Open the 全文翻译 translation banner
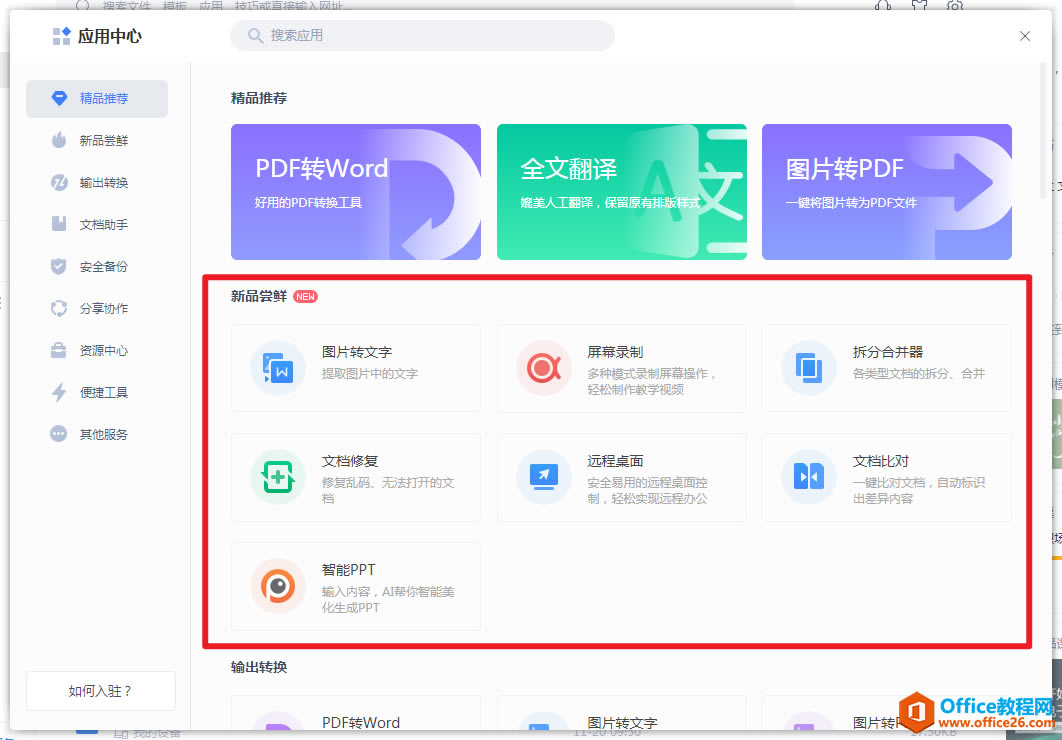This screenshot has width=1062, height=740. [x=621, y=192]
